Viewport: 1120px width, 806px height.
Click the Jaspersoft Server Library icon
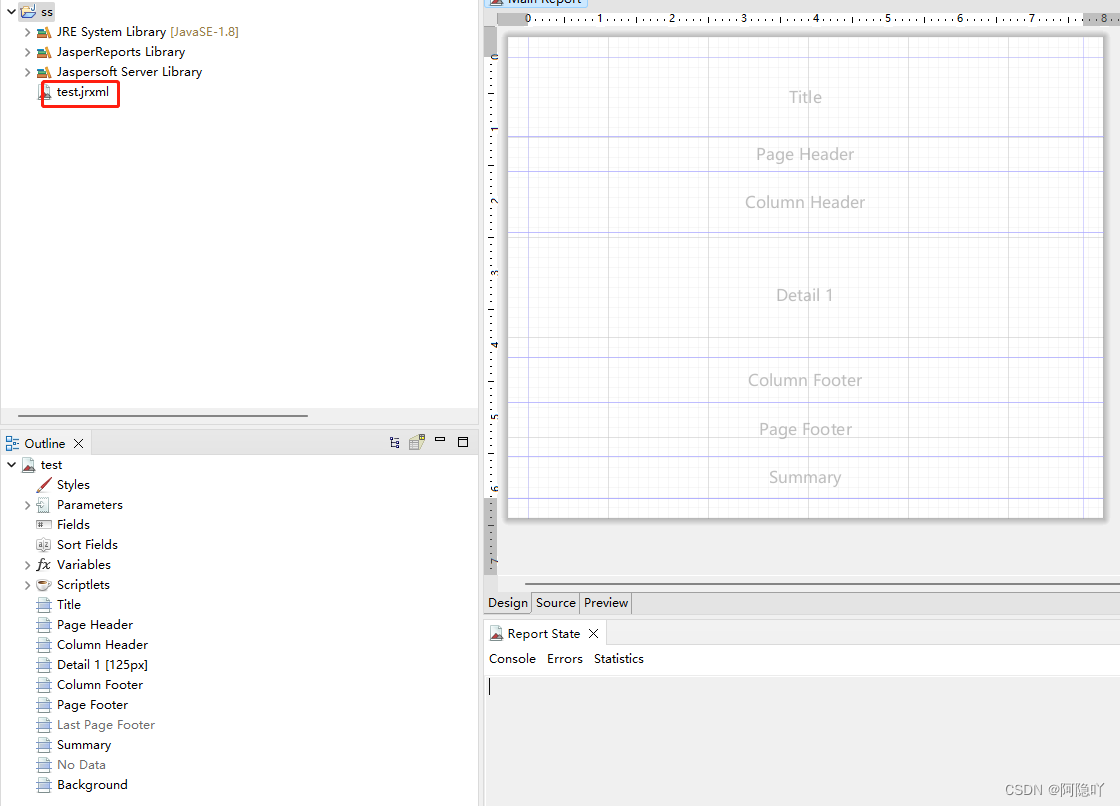(44, 72)
